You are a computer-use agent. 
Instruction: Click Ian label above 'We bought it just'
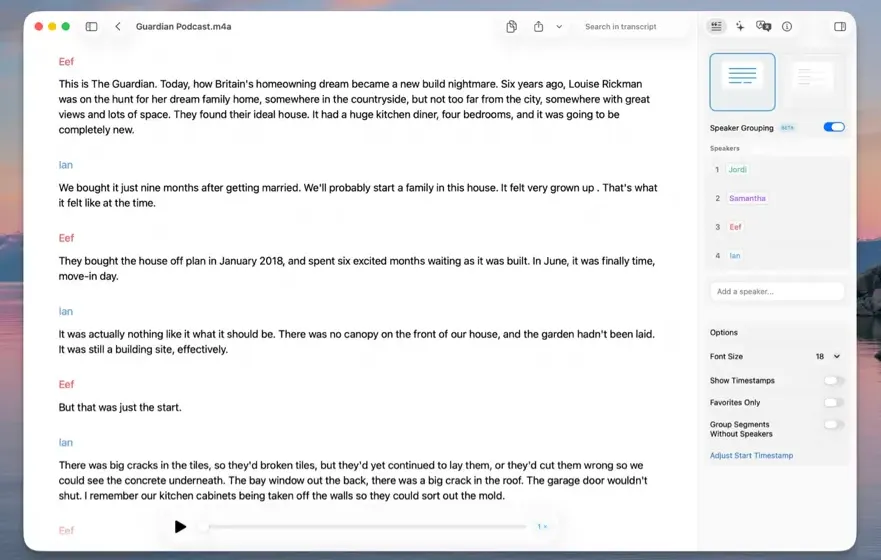coord(66,165)
